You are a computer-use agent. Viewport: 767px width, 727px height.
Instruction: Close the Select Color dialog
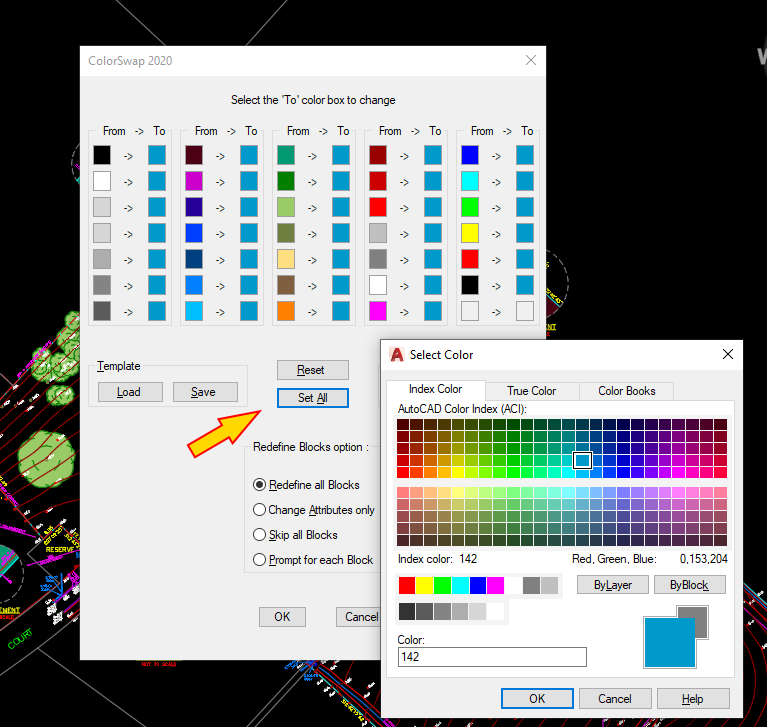(728, 354)
